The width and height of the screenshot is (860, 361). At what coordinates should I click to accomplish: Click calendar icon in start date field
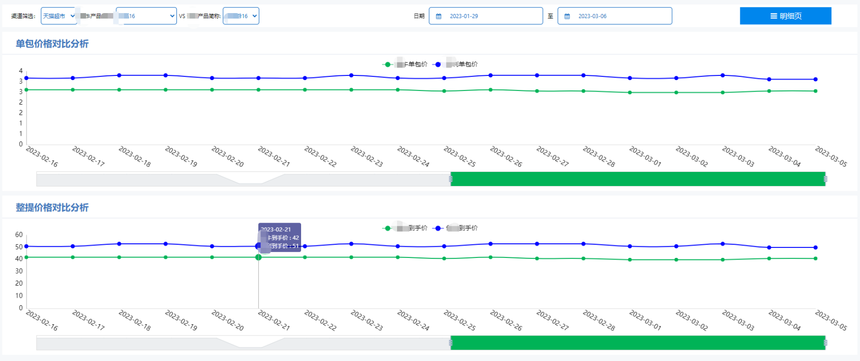click(x=438, y=16)
